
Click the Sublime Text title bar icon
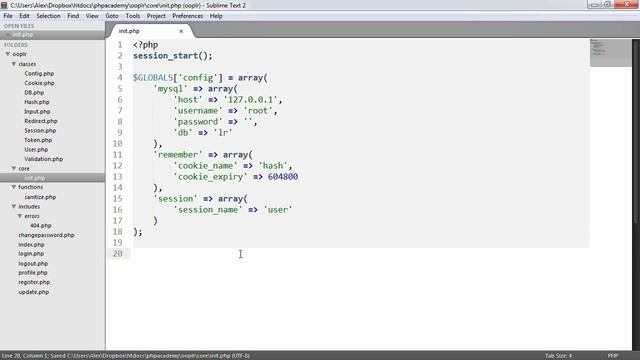pyautogui.click(x=4, y=5)
